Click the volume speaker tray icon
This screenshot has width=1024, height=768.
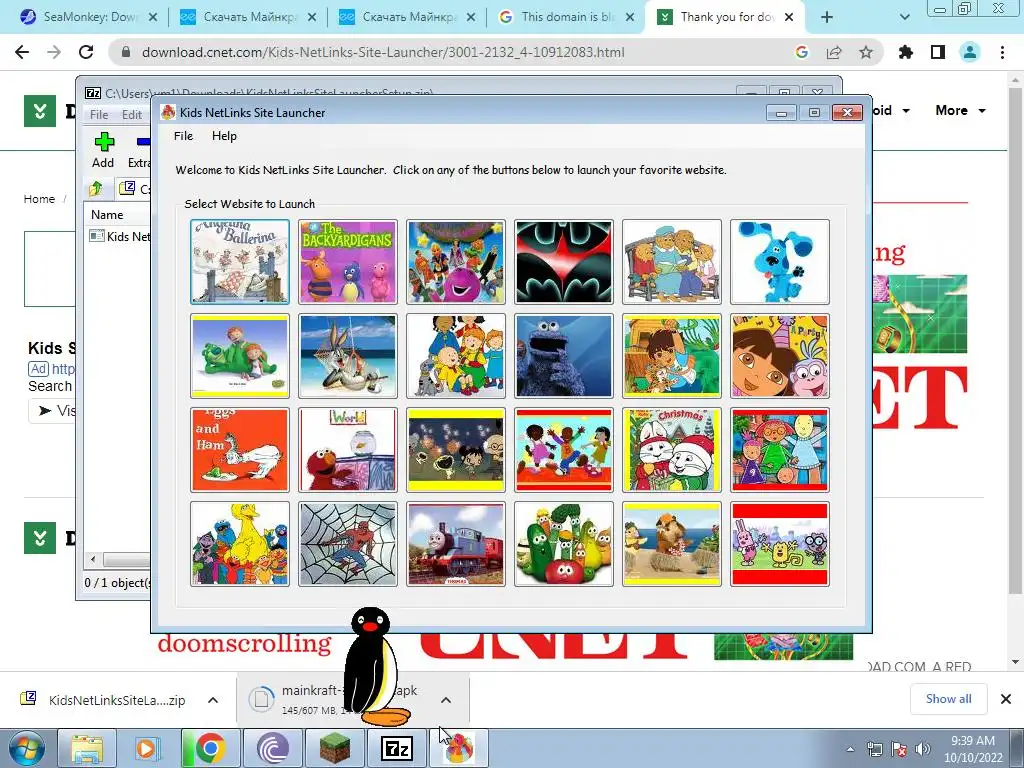[x=923, y=748]
